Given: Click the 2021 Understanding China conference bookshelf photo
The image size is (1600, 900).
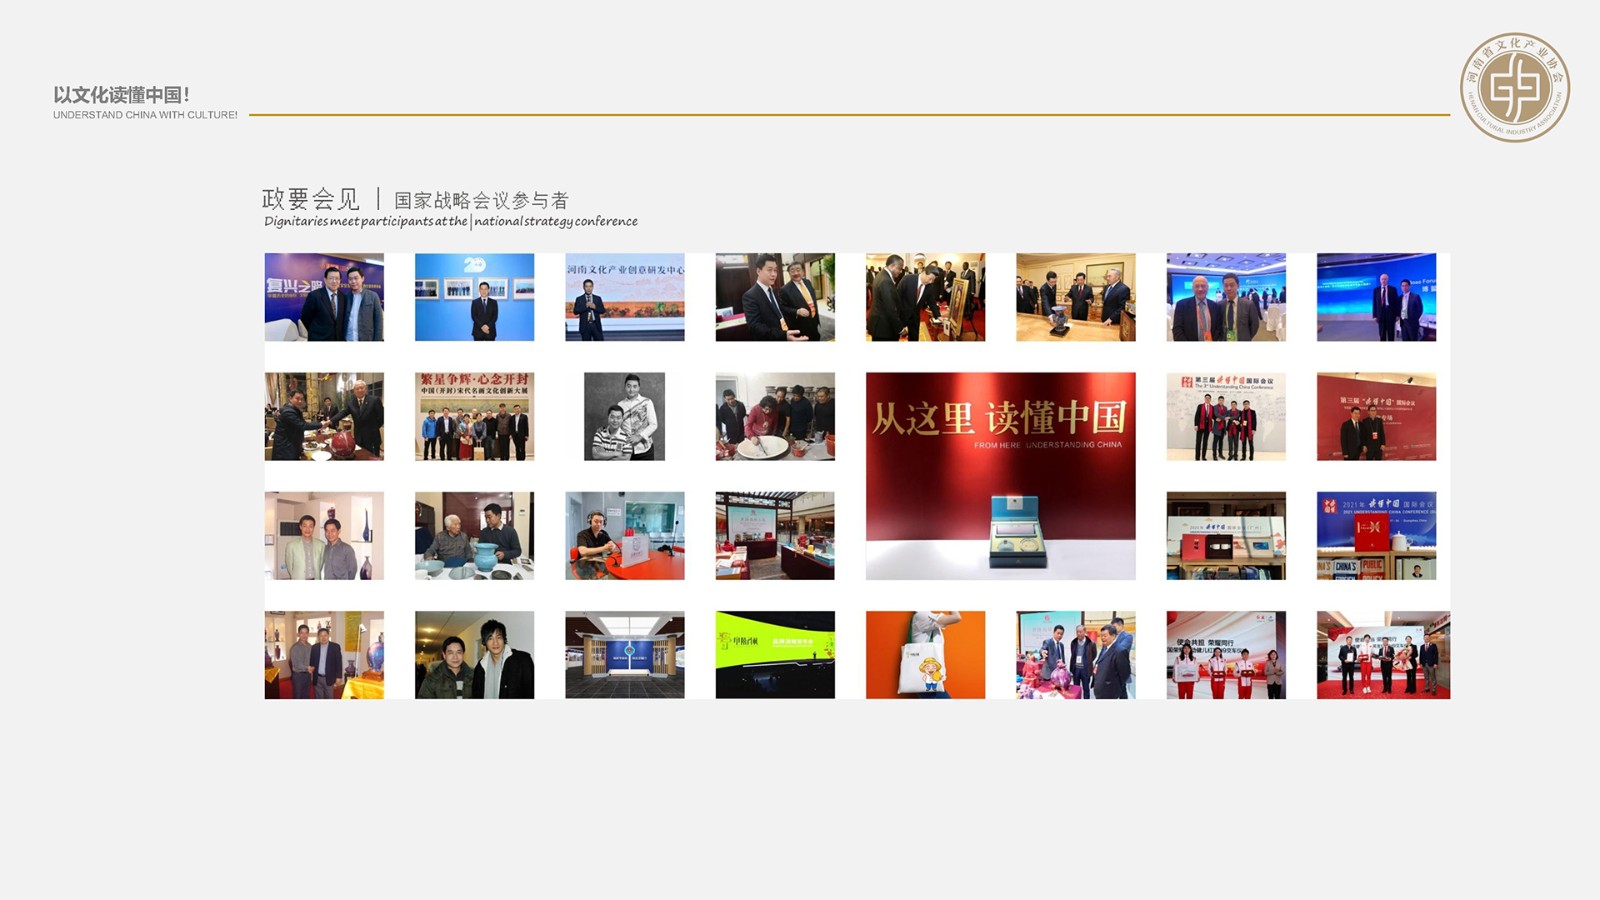Looking at the screenshot, I should pos(1377,535).
